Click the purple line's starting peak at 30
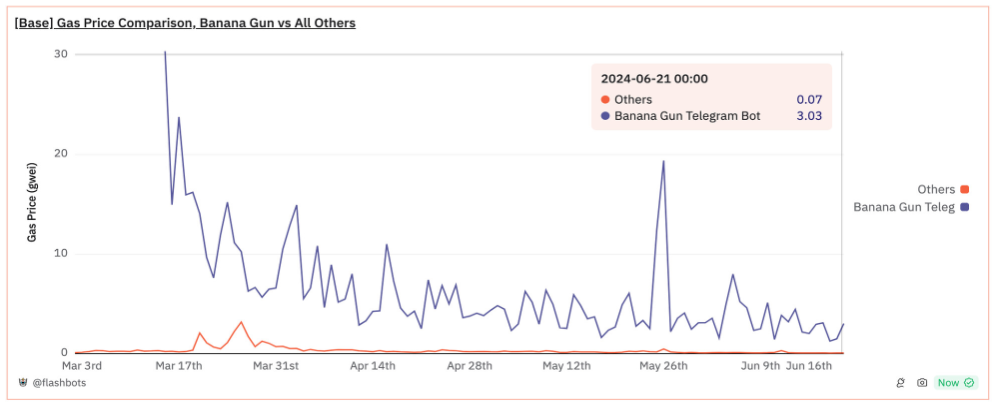 [165, 53]
